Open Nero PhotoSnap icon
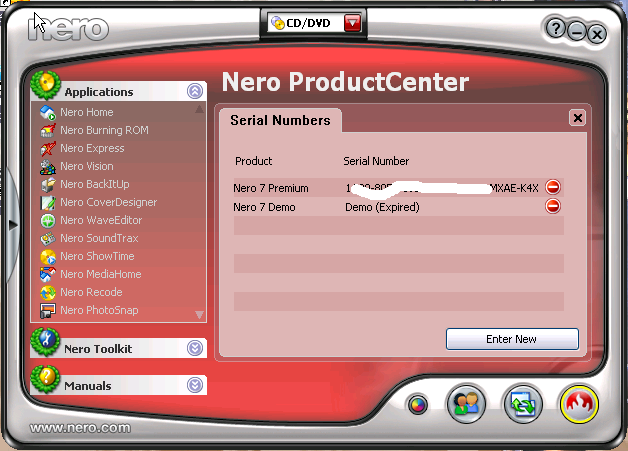Image resolution: width=628 pixels, height=451 pixels. point(48,311)
